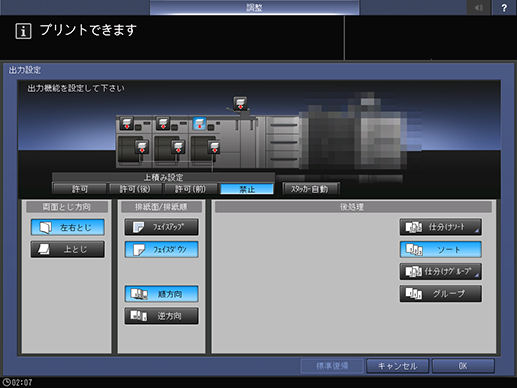Select the highlighted blue output tray icon
The height and width of the screenshot is (388, 517).
coord(199,124)
